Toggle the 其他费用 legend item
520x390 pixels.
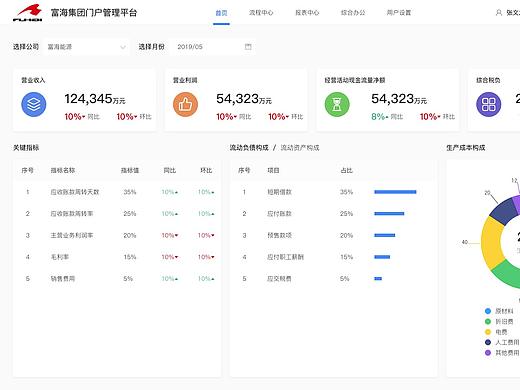[x=502, y=353]
